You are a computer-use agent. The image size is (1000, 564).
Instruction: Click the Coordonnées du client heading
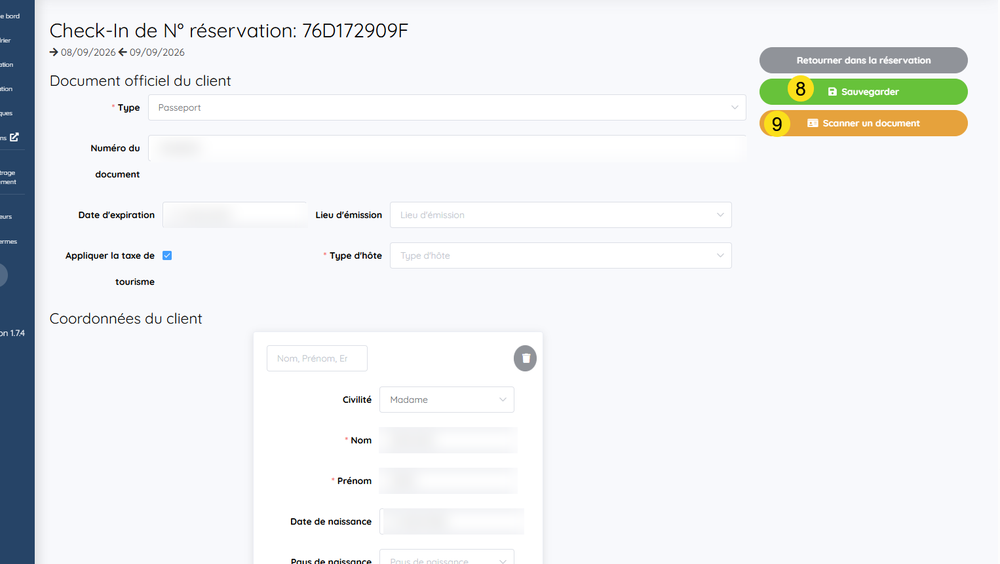[126, 318]
